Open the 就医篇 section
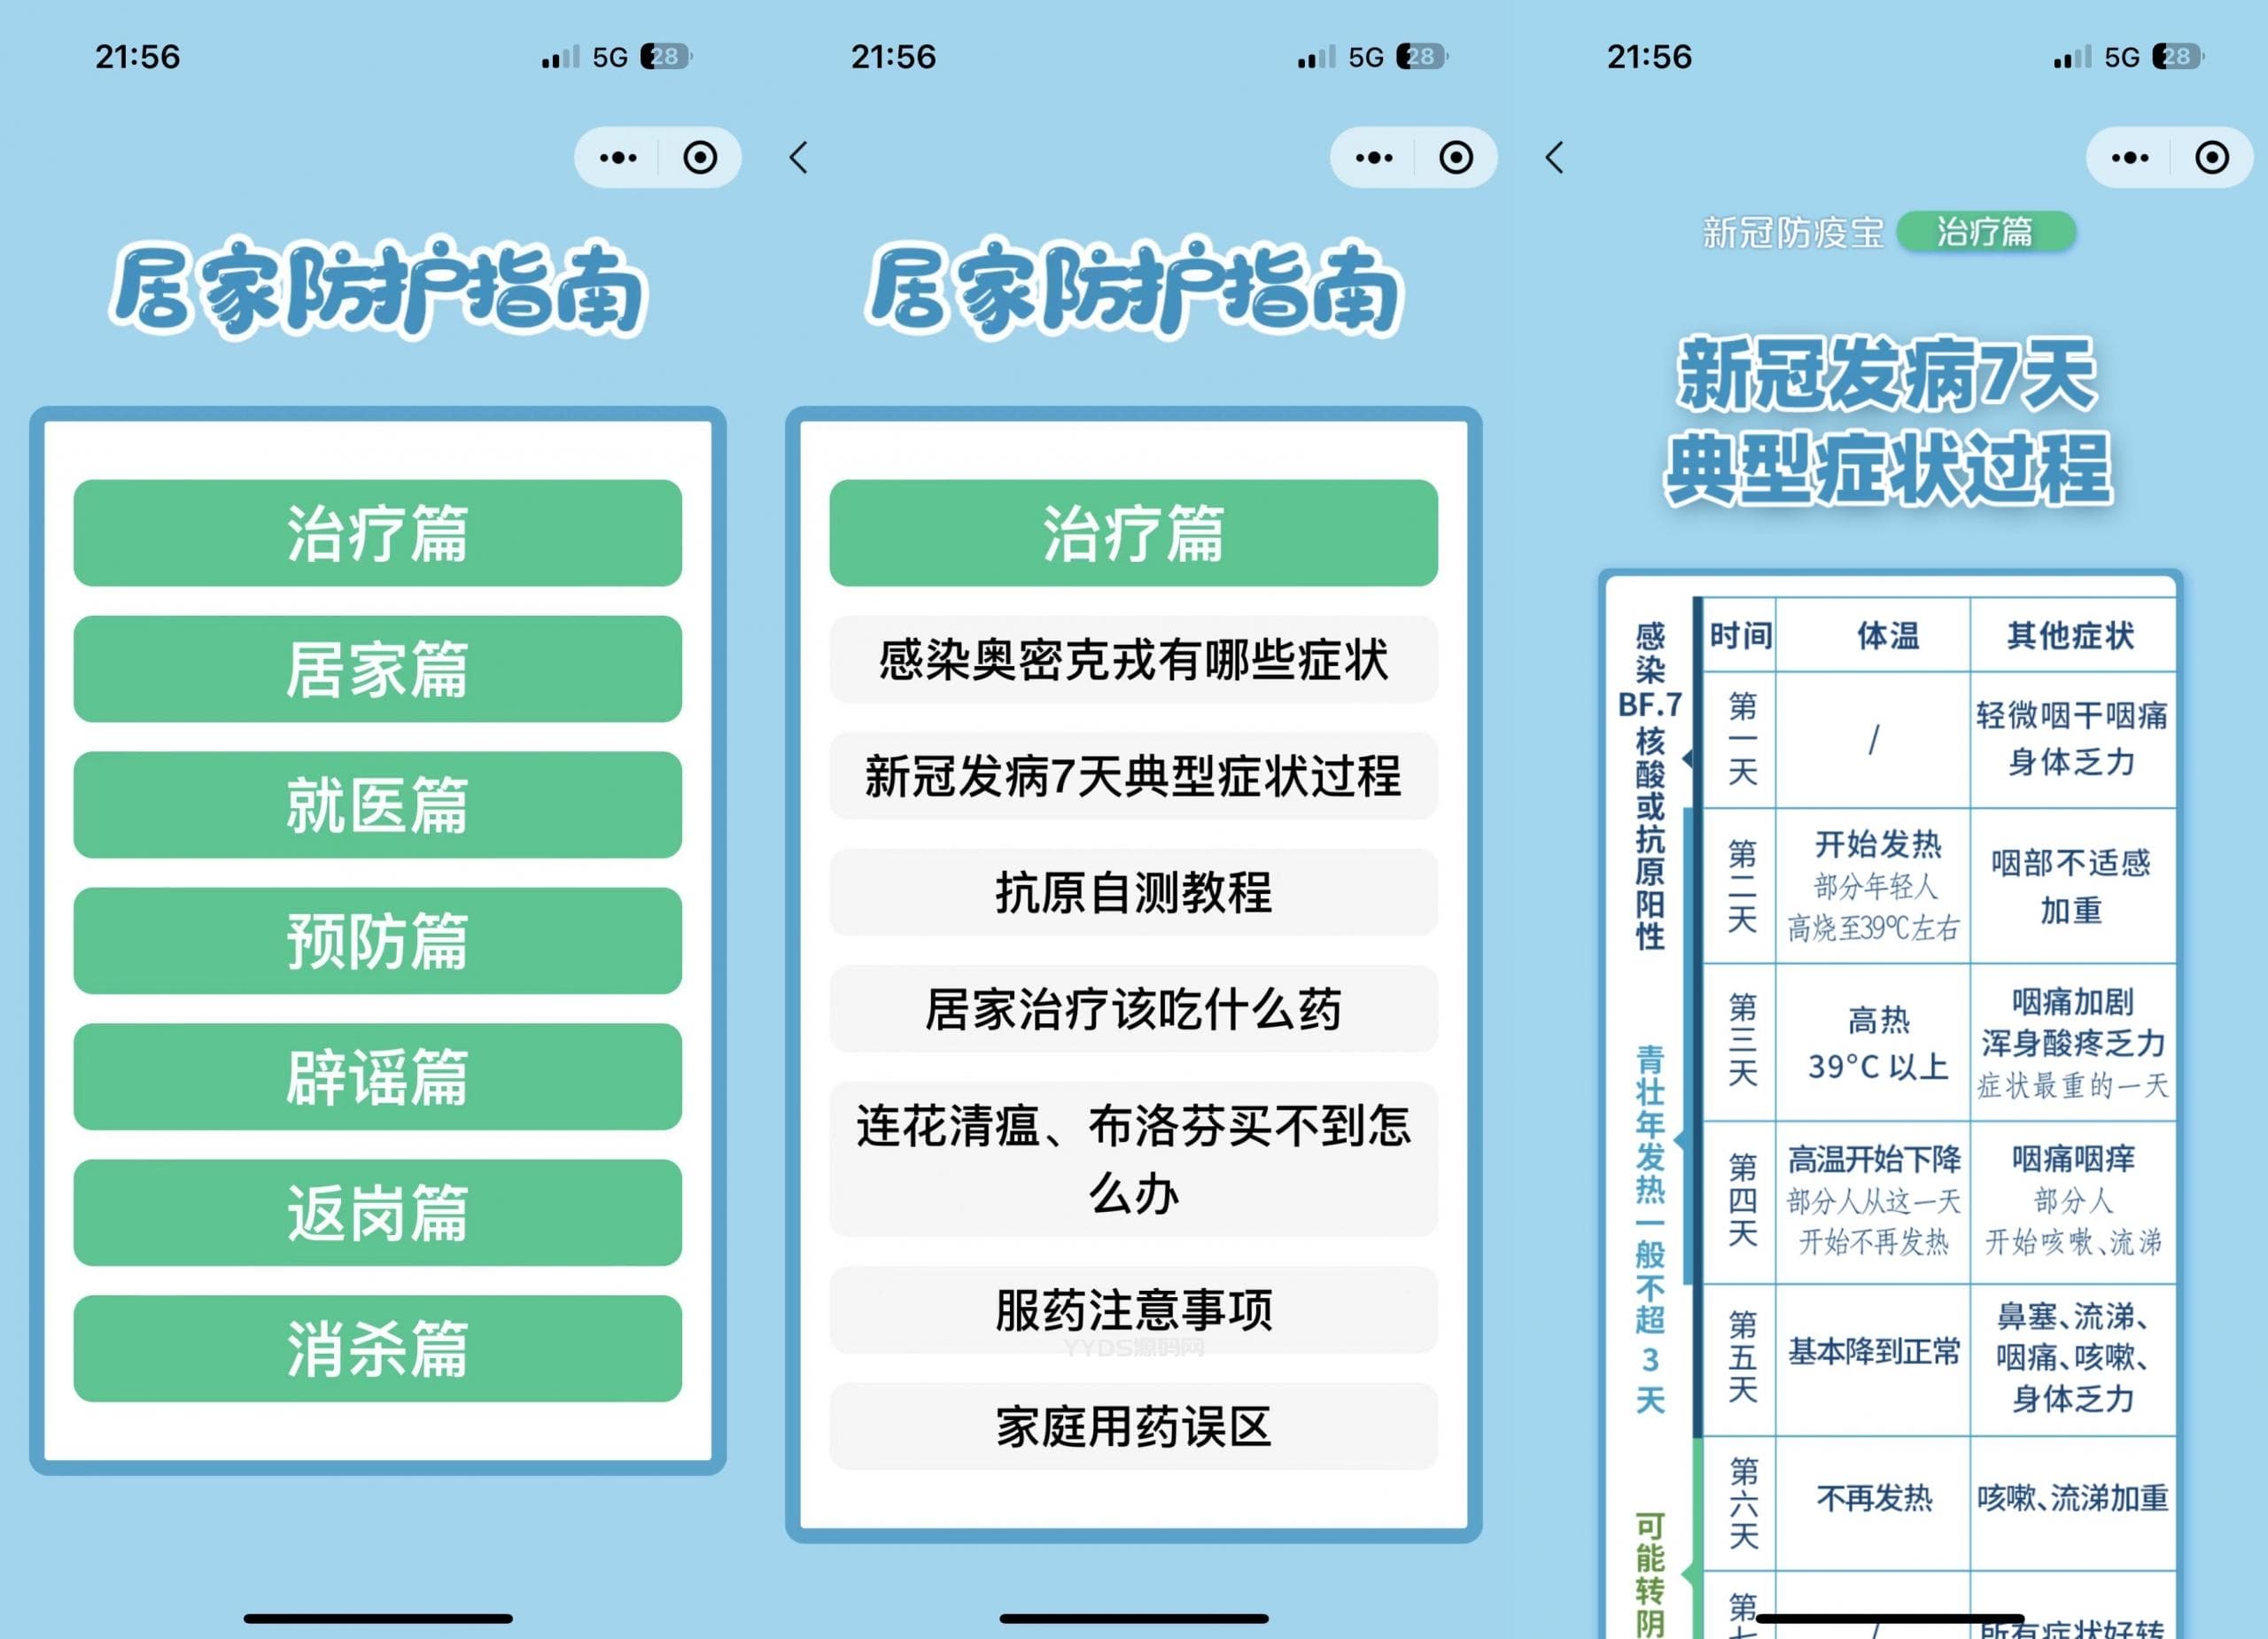 pos(378,805)
